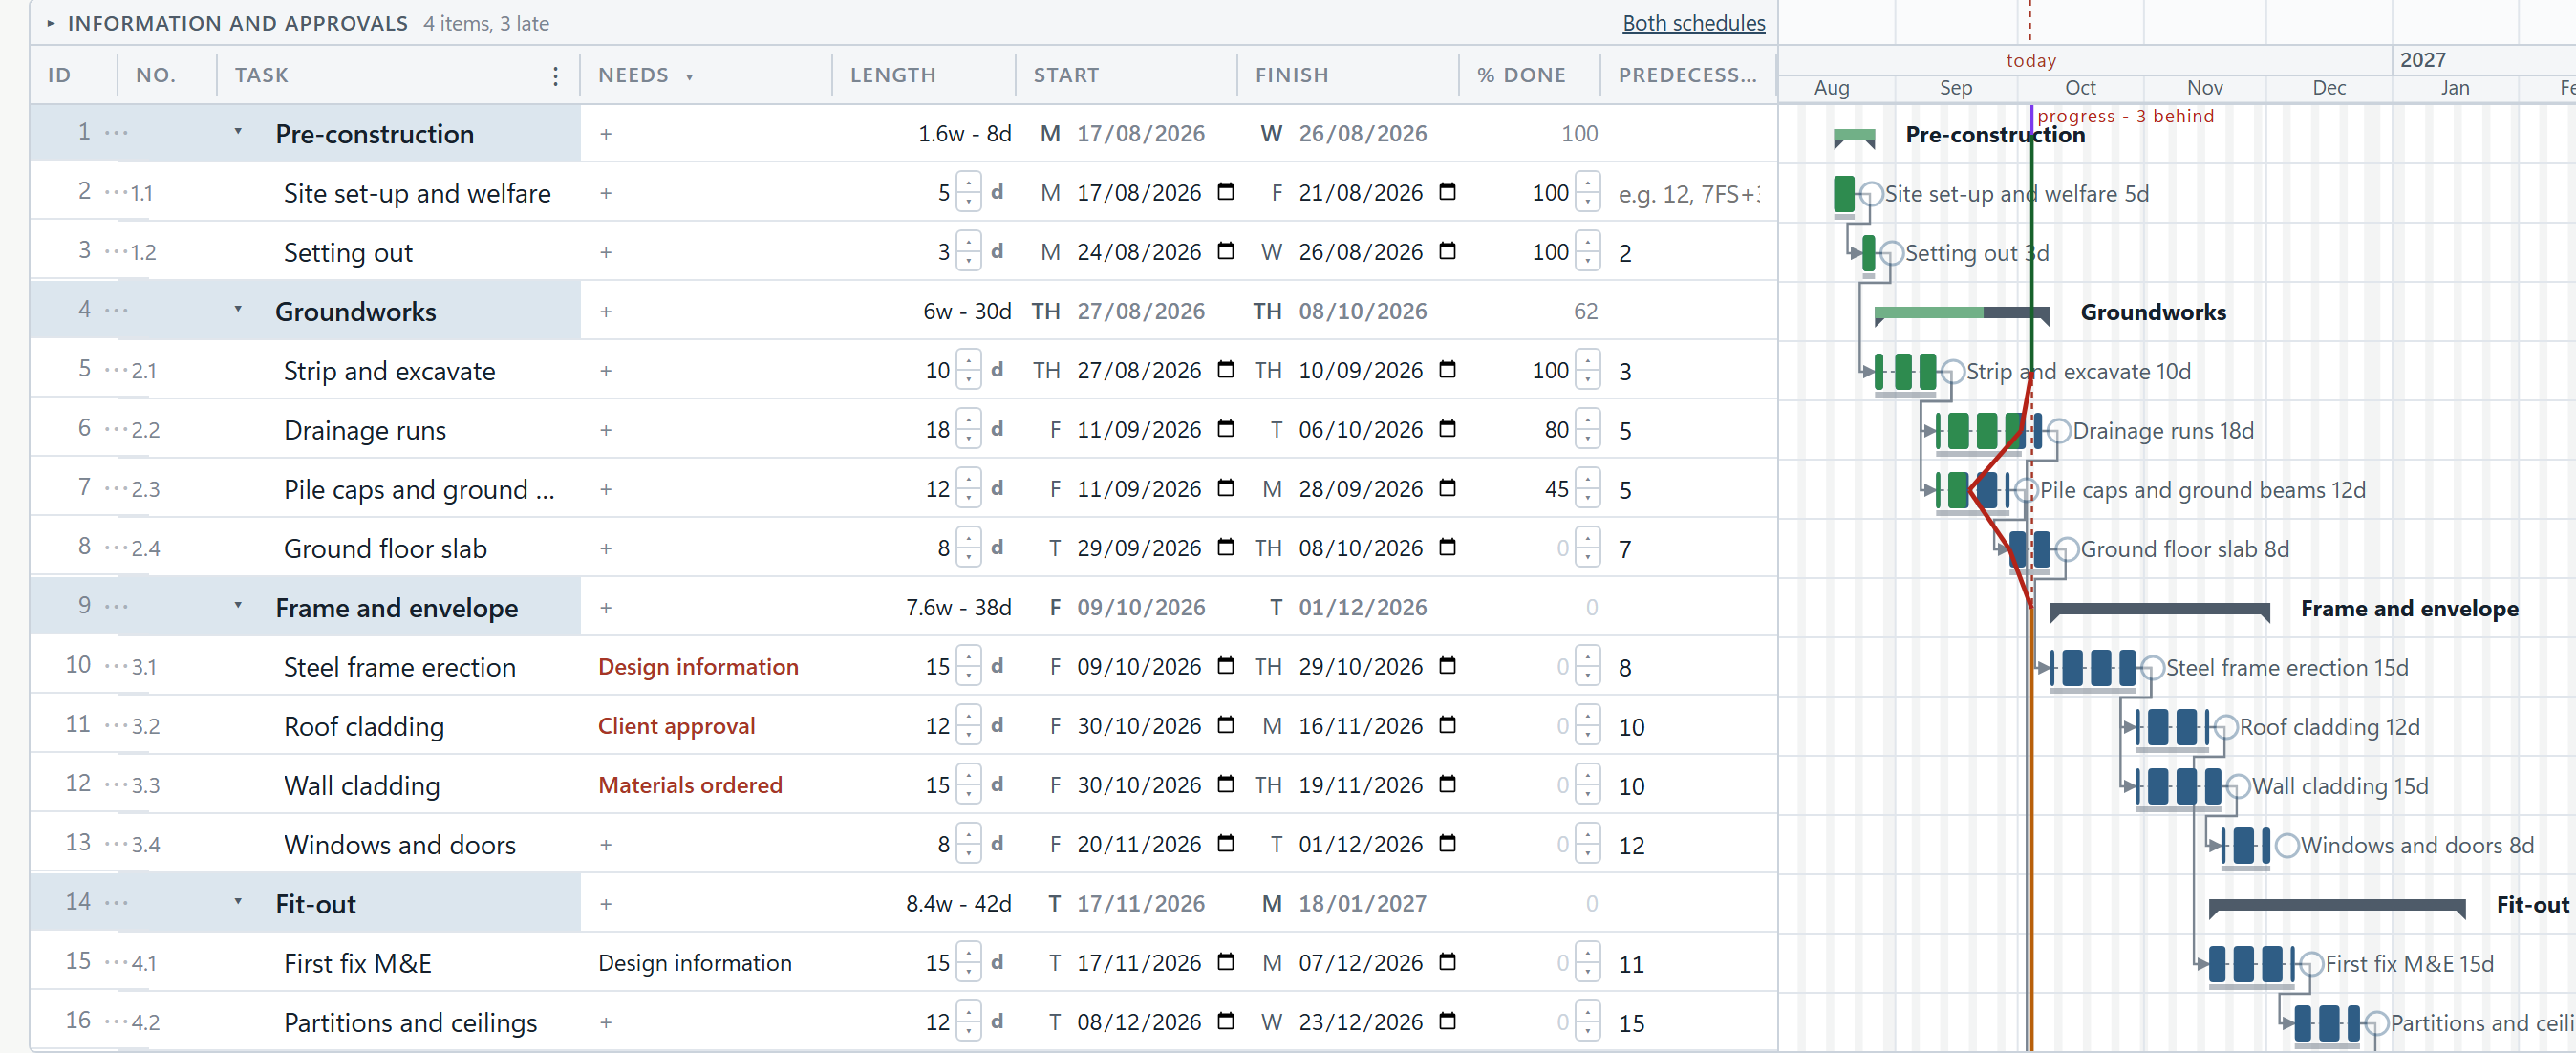Open finish date calendar for Setting out
This screenshot has height=1053, width=2576.
[x=1447, y=251]
